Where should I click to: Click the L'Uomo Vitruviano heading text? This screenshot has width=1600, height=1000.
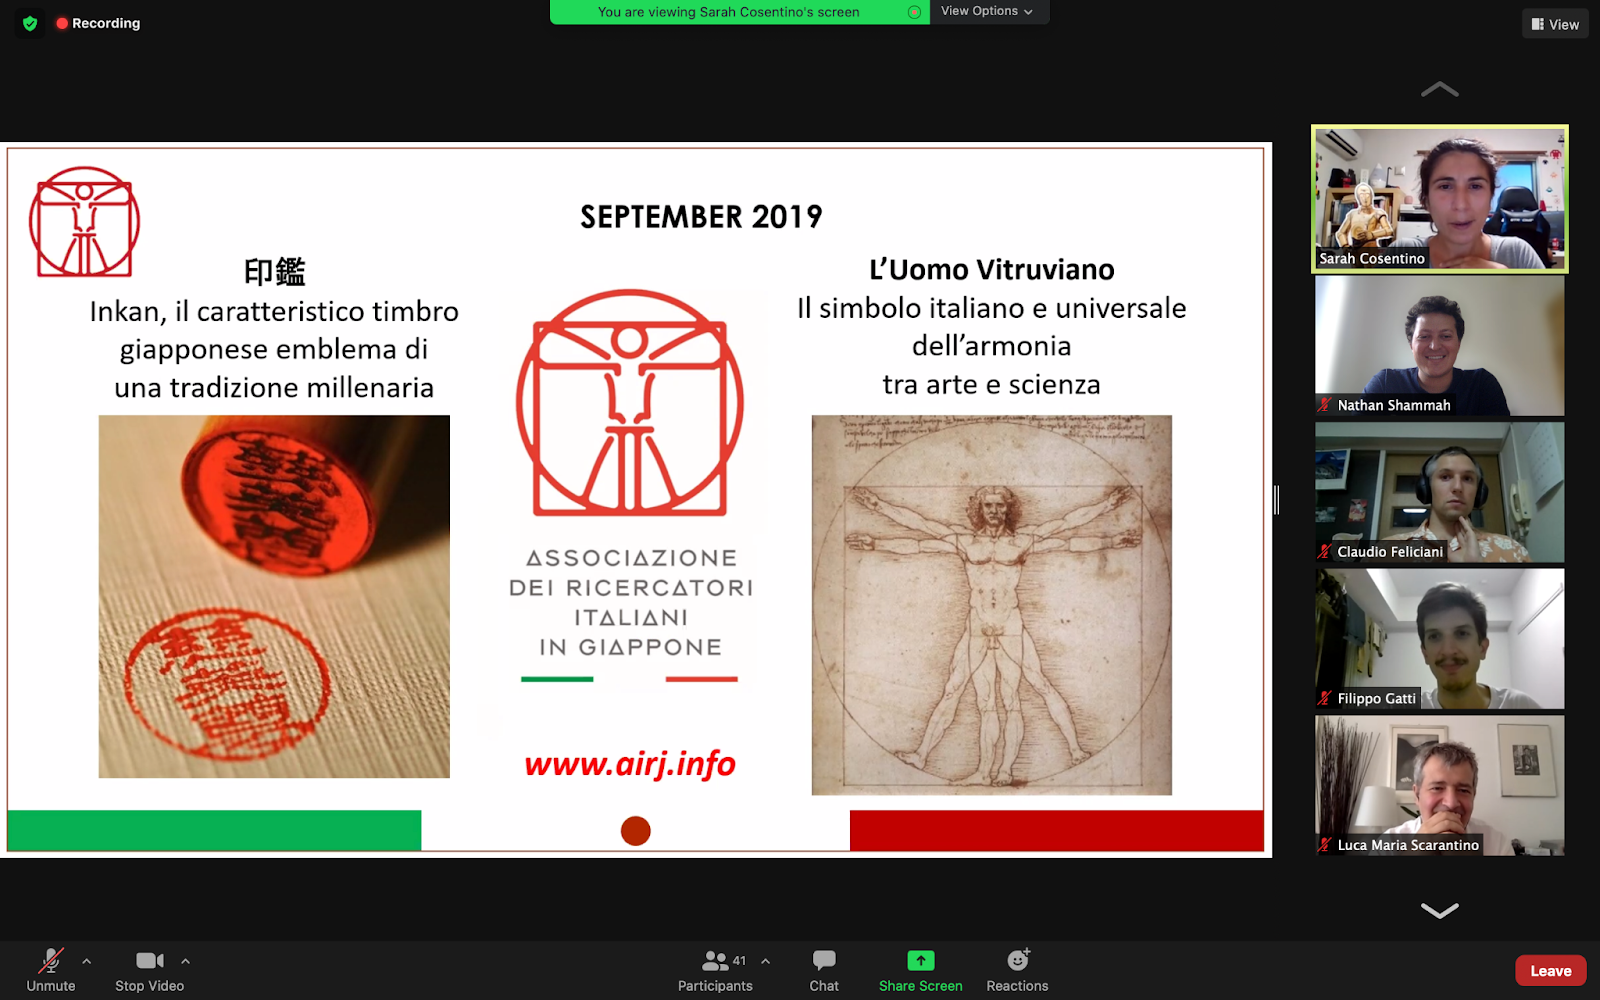click(x=992, y=270)
